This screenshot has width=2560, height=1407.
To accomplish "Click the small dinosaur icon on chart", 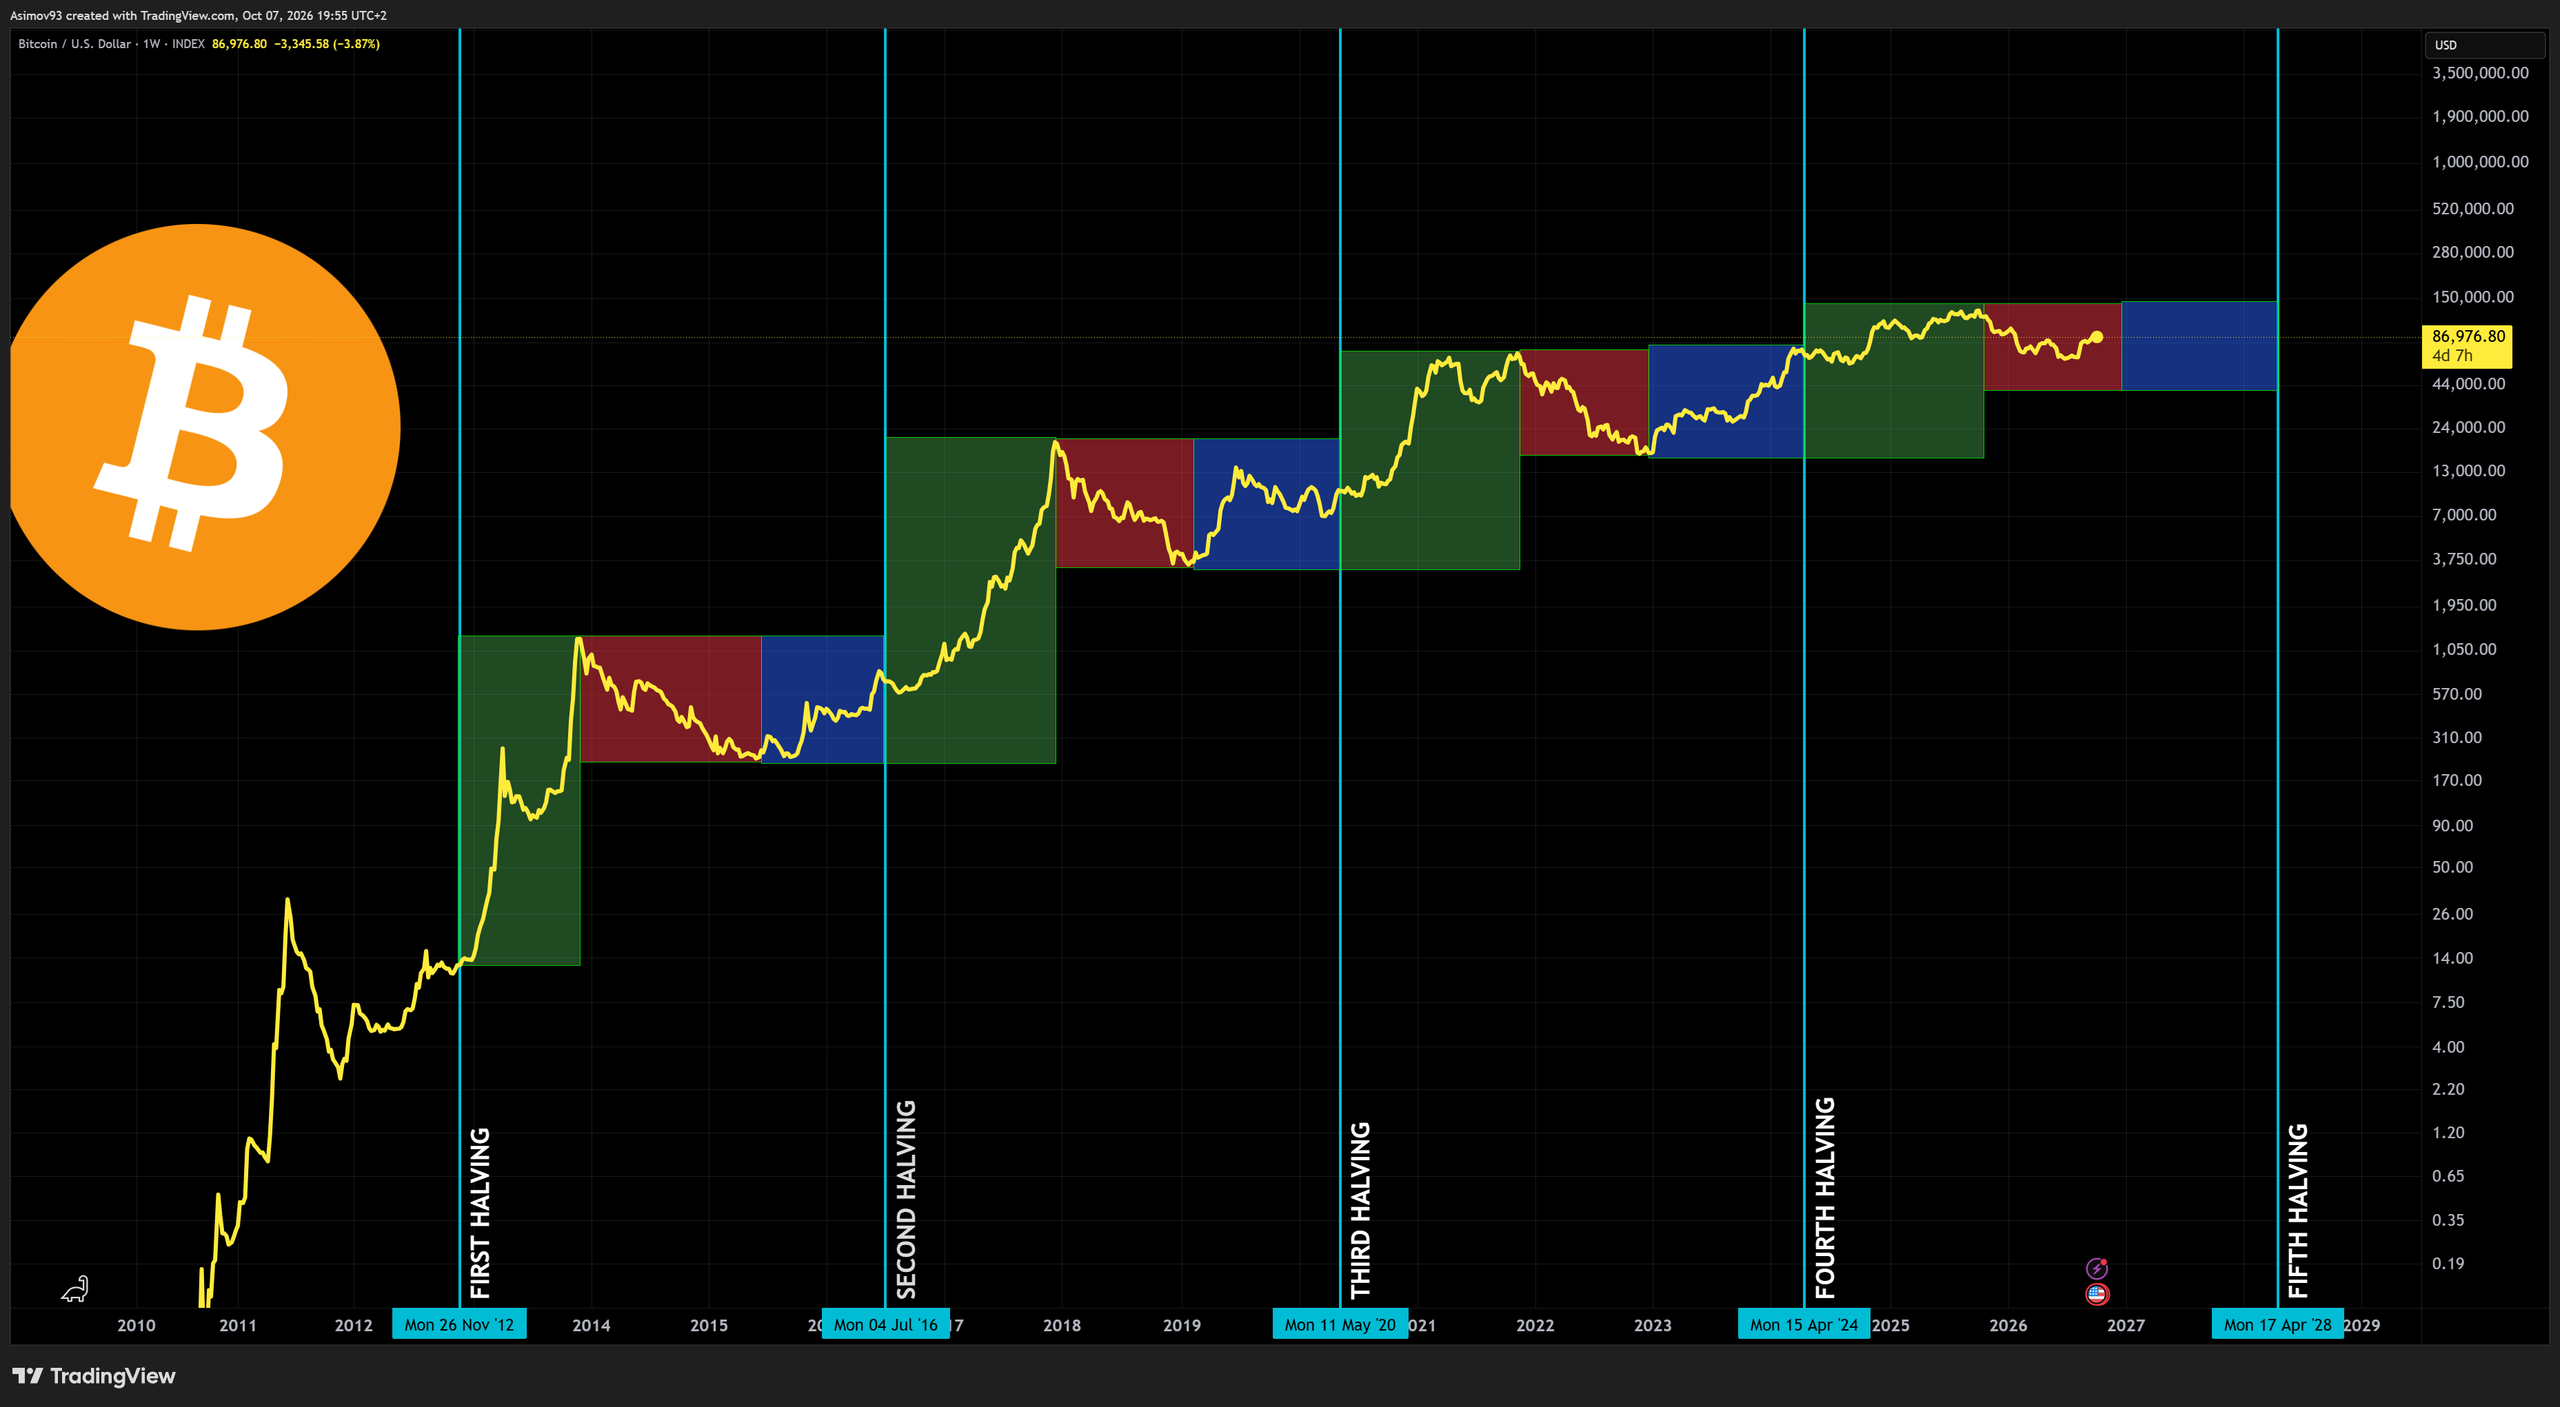I will click(x=75, y=1289).
